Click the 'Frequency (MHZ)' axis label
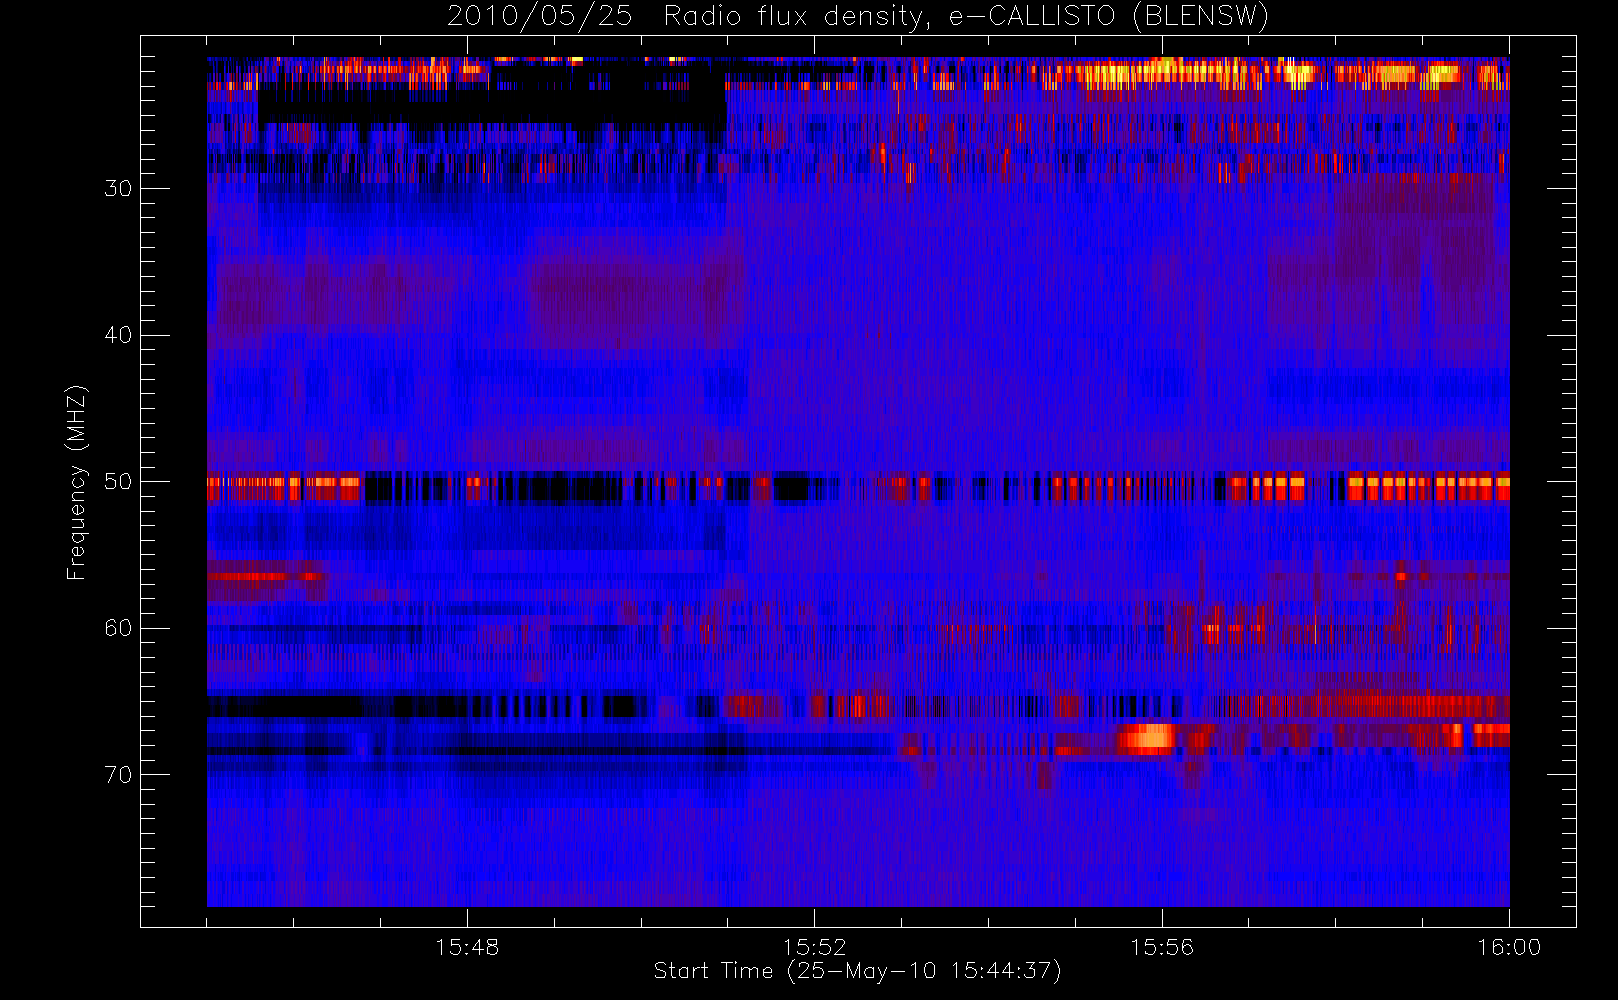This screenshot has height=1000, width=1618. (x=76, y=482)
